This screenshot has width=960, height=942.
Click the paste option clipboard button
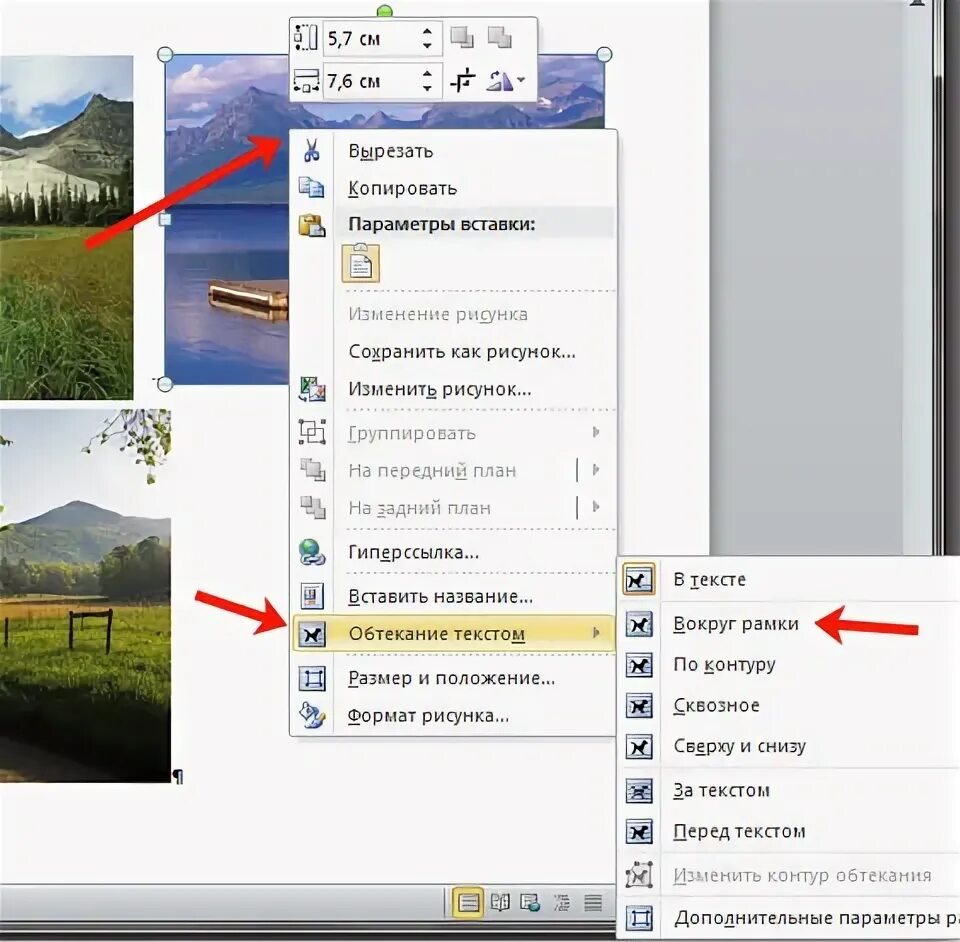point(361,263)
